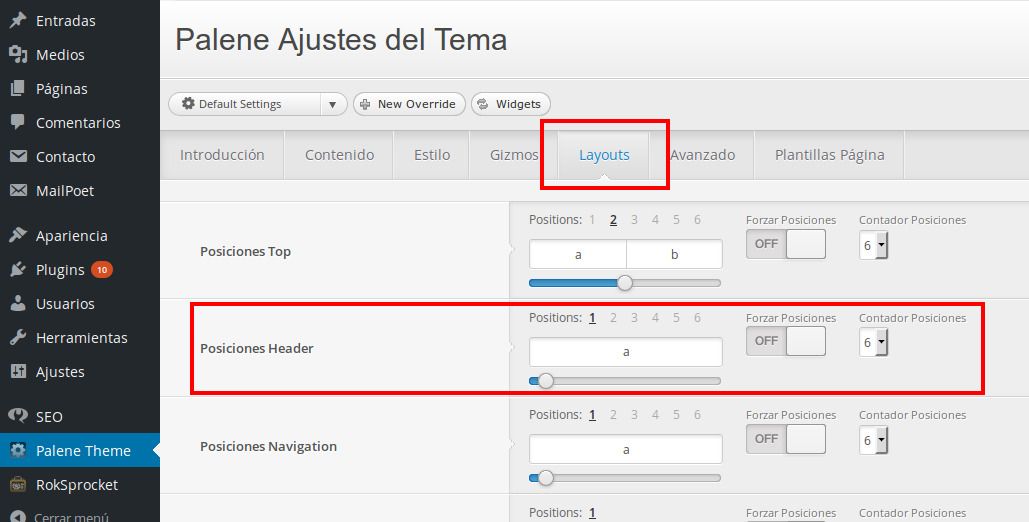Click the Ajustes sliders icon
1029x522 pixels.
coord(18,372)
